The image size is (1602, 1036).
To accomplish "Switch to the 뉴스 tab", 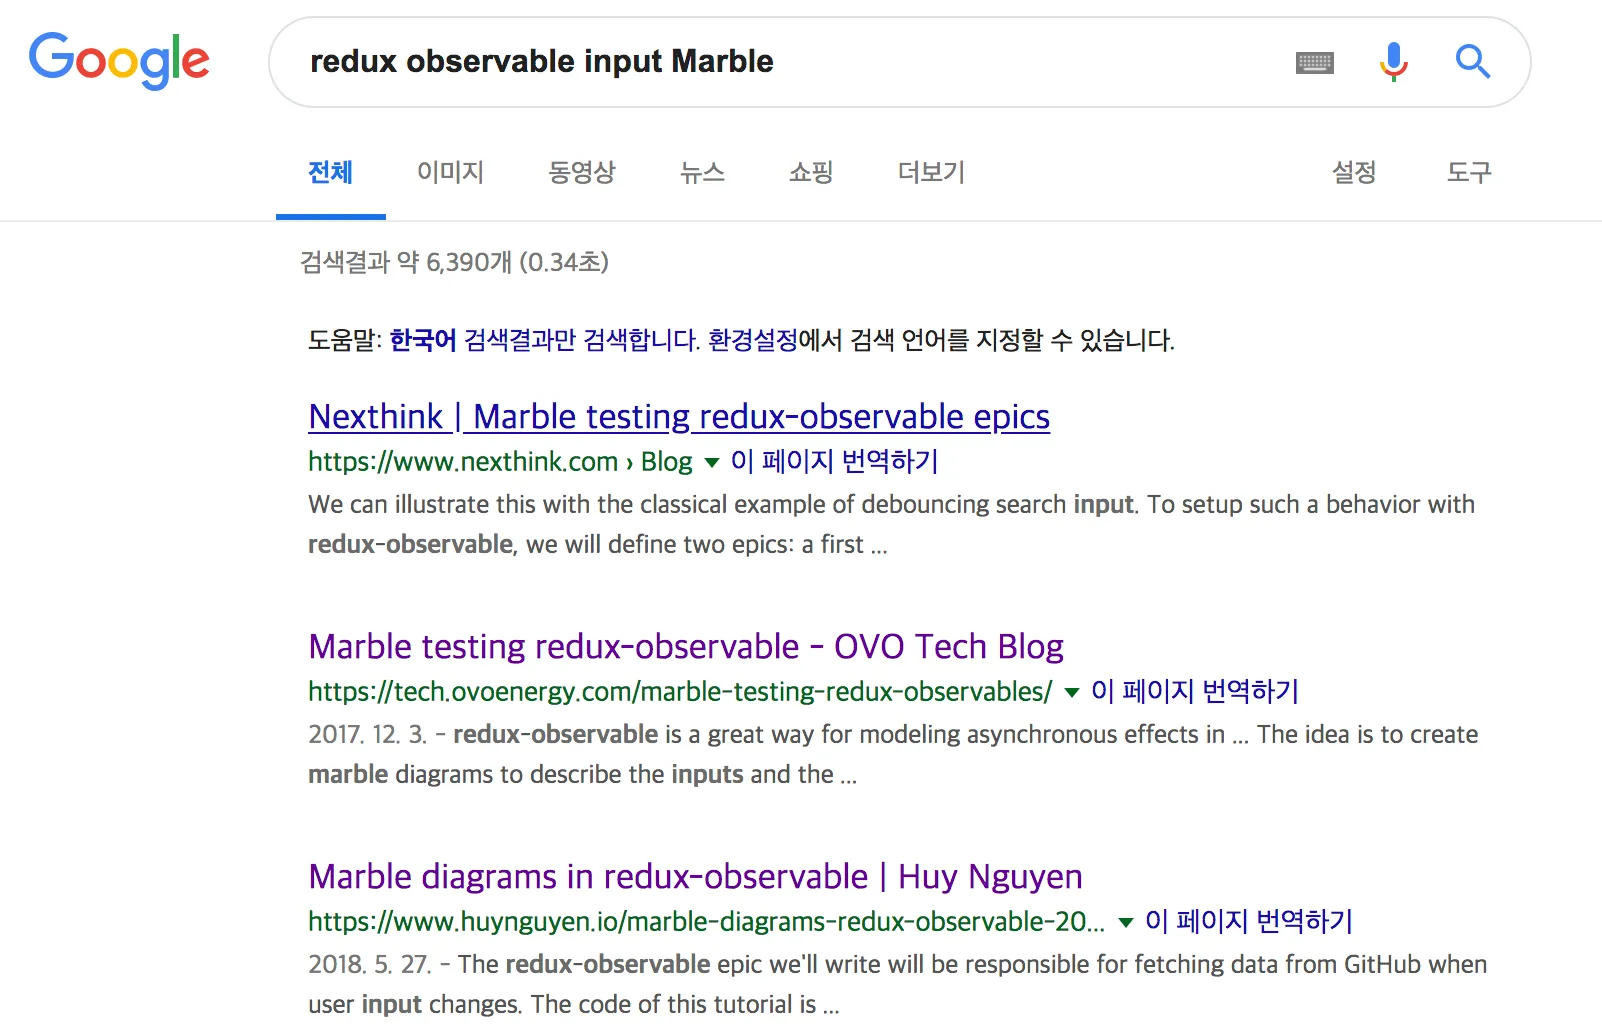I will [x=702, y=172].
